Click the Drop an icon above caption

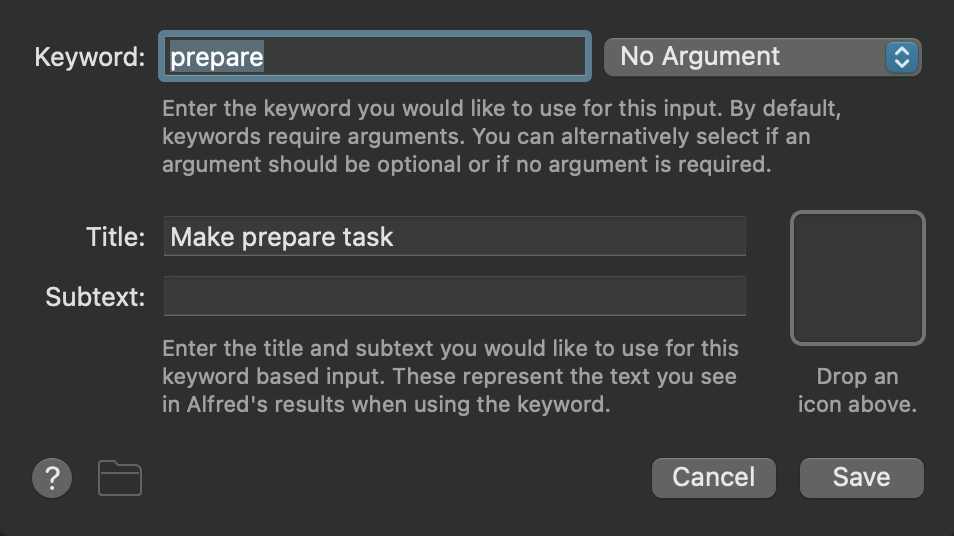tap(857, 391)
